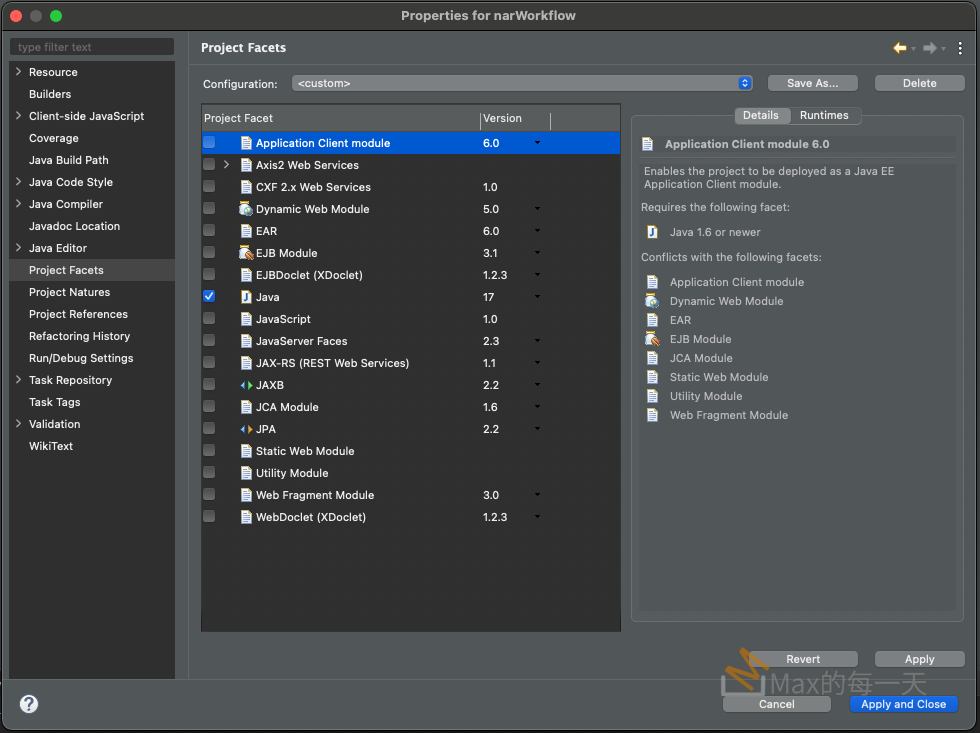Open the three-dot view menu icon

coord(960,48)
